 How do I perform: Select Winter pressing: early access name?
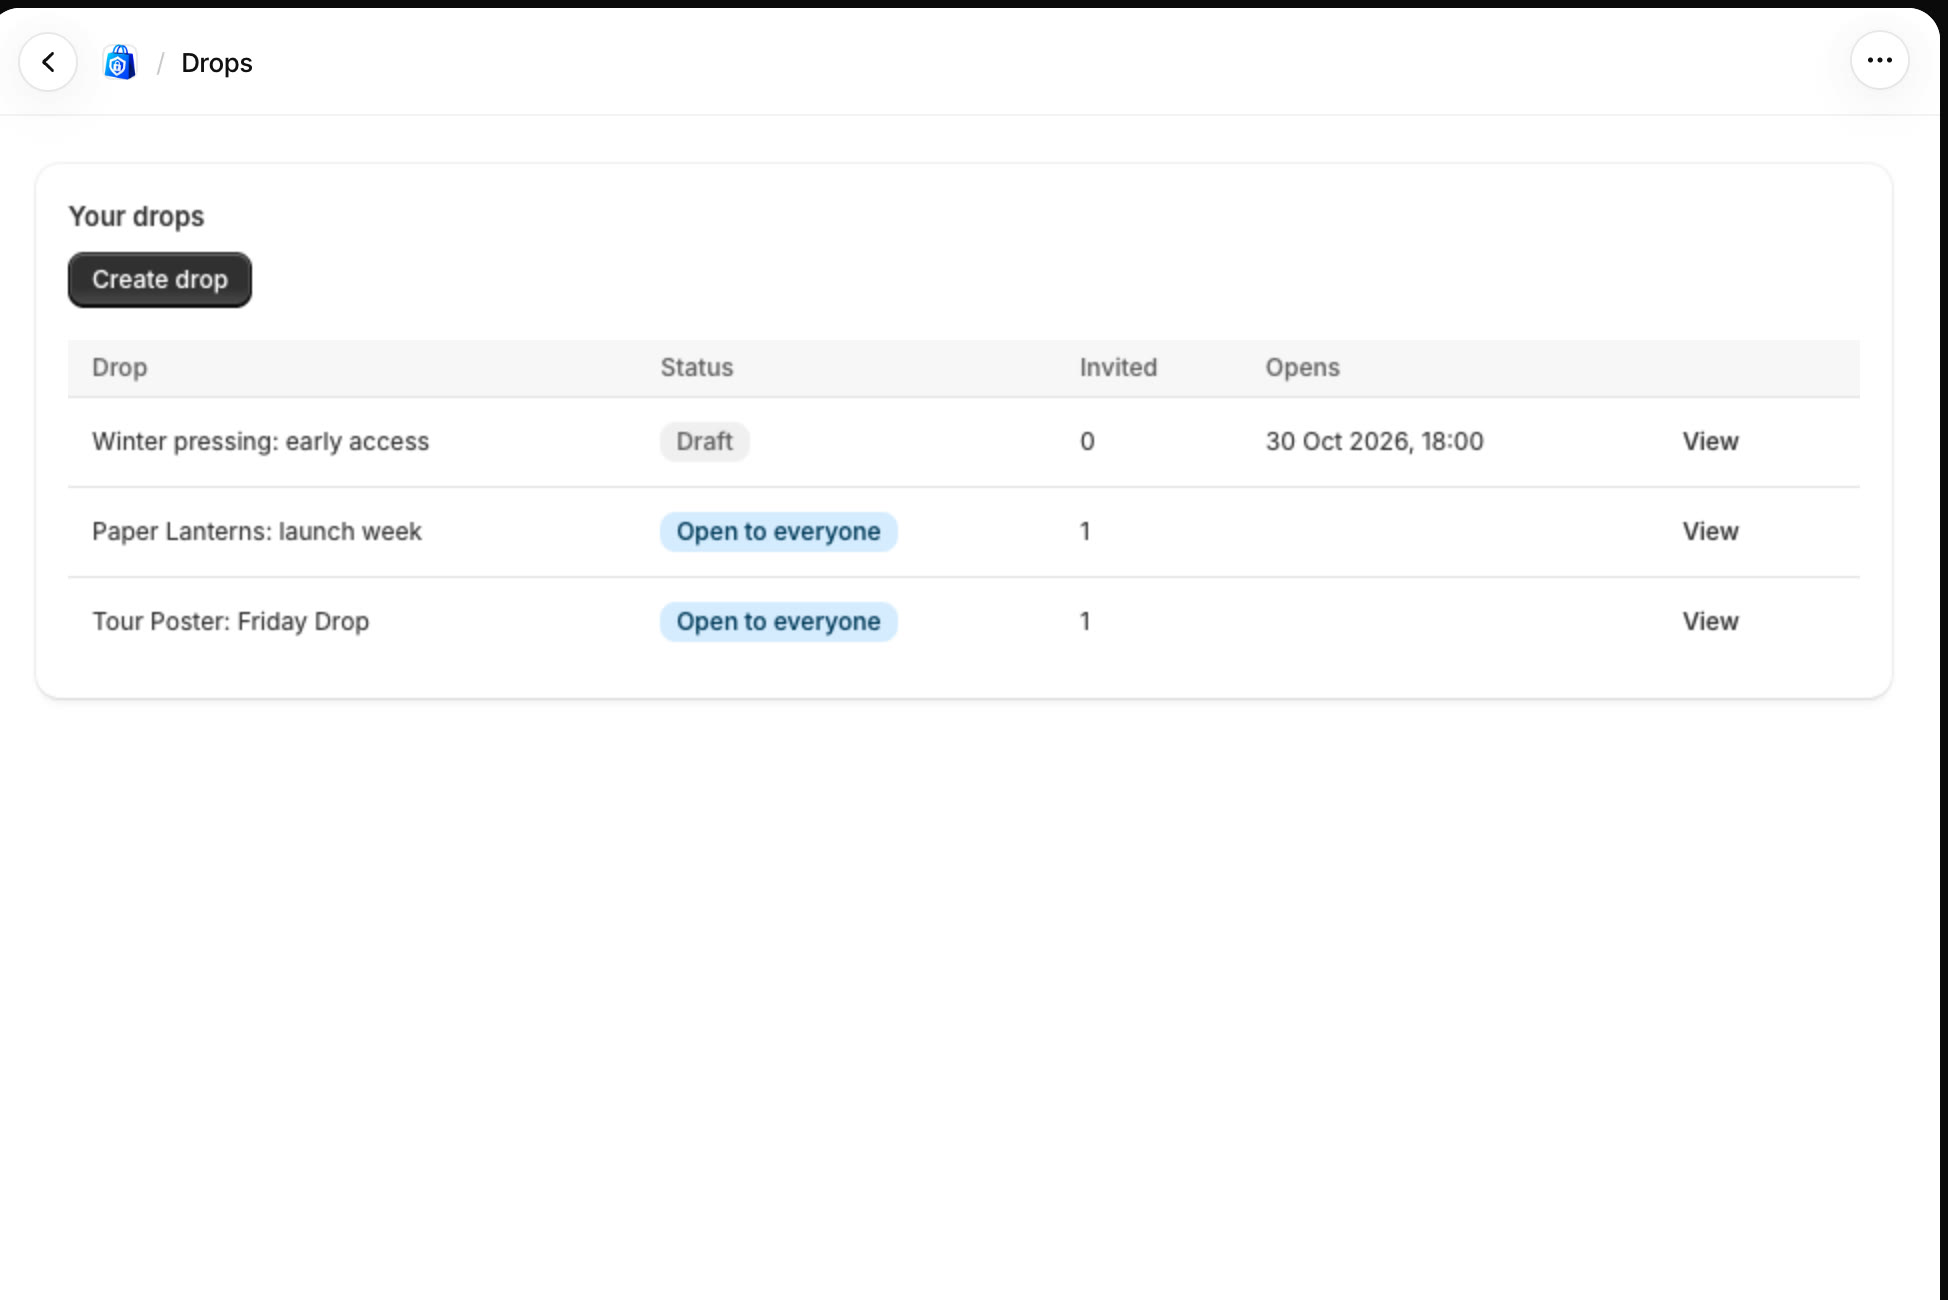point(260,442)
